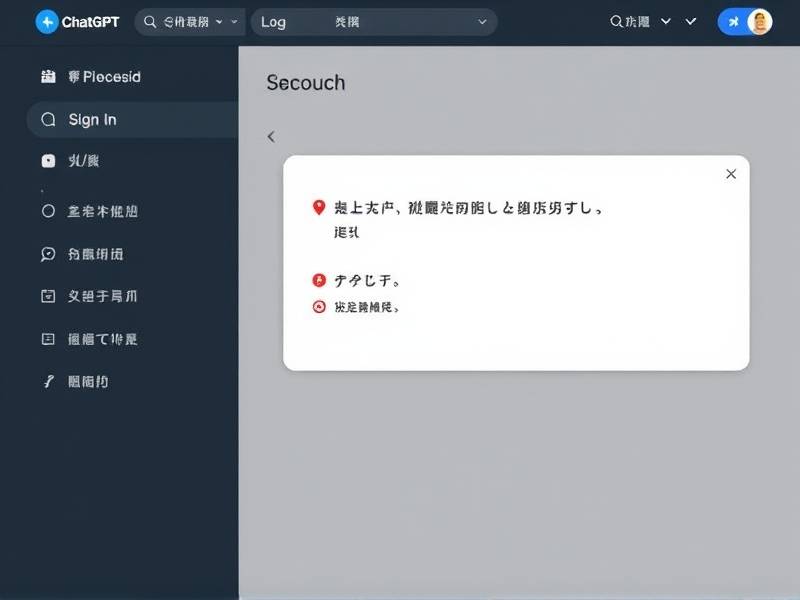Image resolution: width=800 pixels, height=600 pixels.
Task: Open the dropdown arrow in the Log field
Action: pos(482,22)
